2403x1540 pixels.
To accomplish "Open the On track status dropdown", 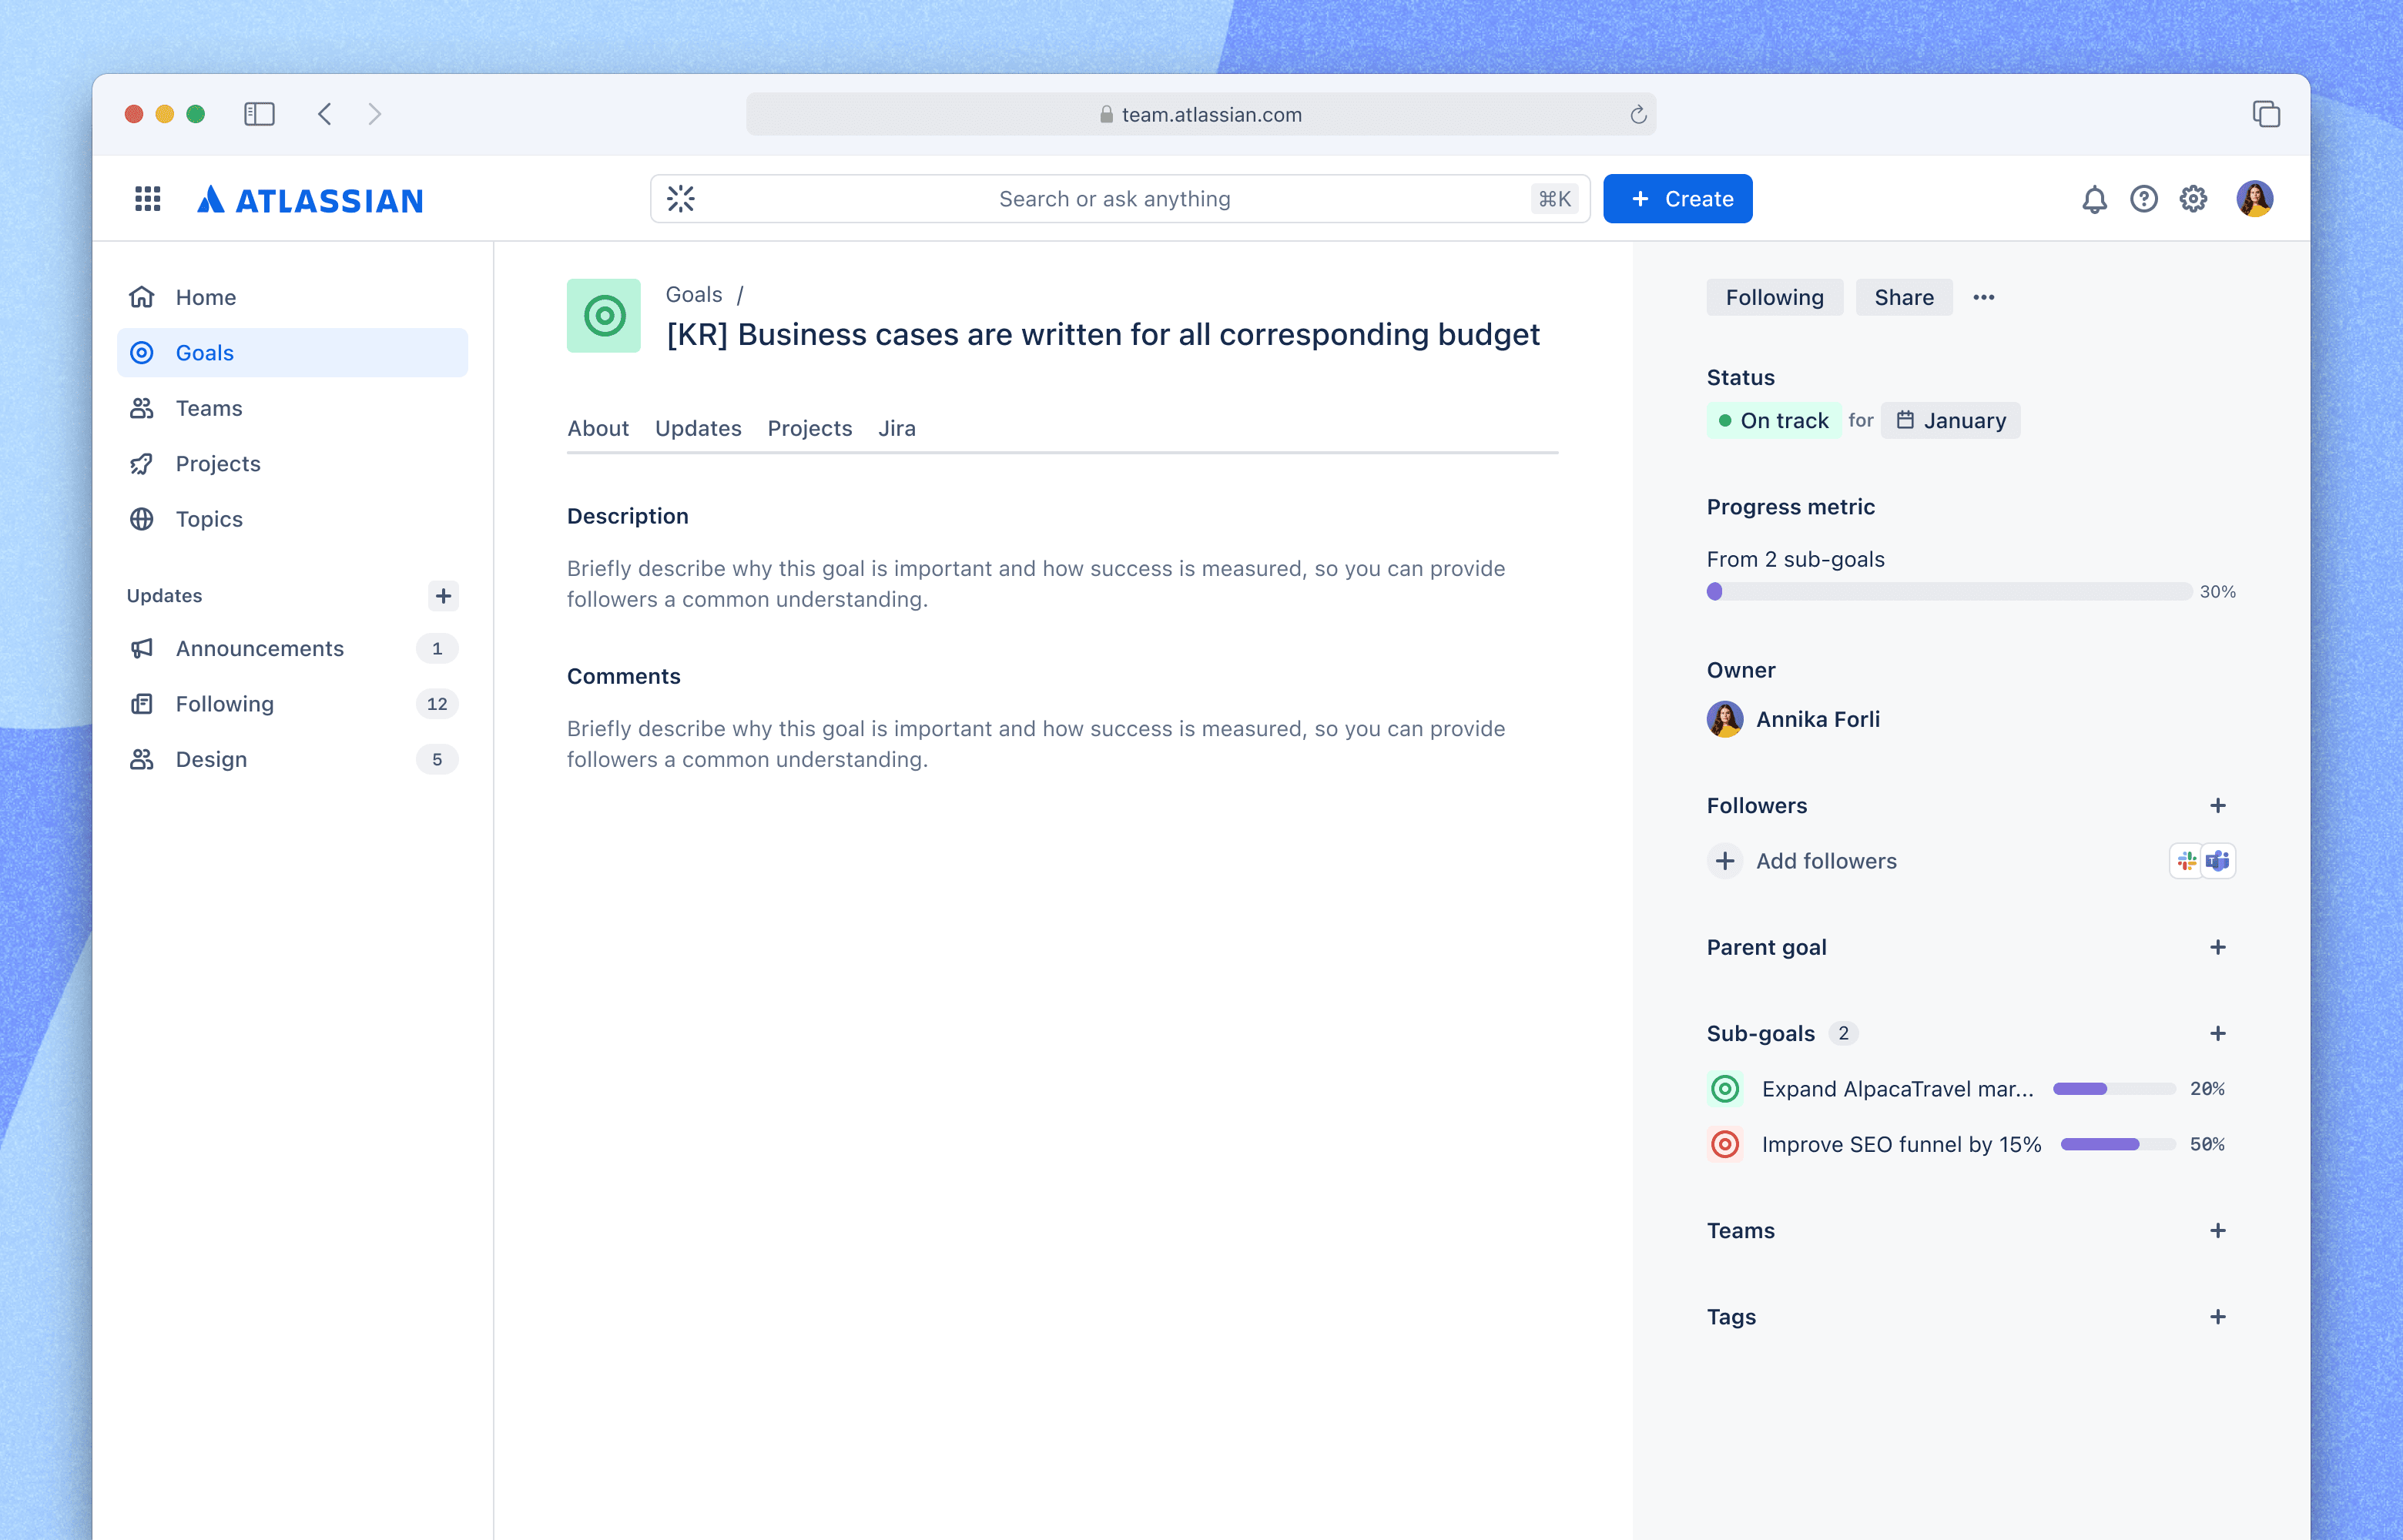I will [1773, 421].
